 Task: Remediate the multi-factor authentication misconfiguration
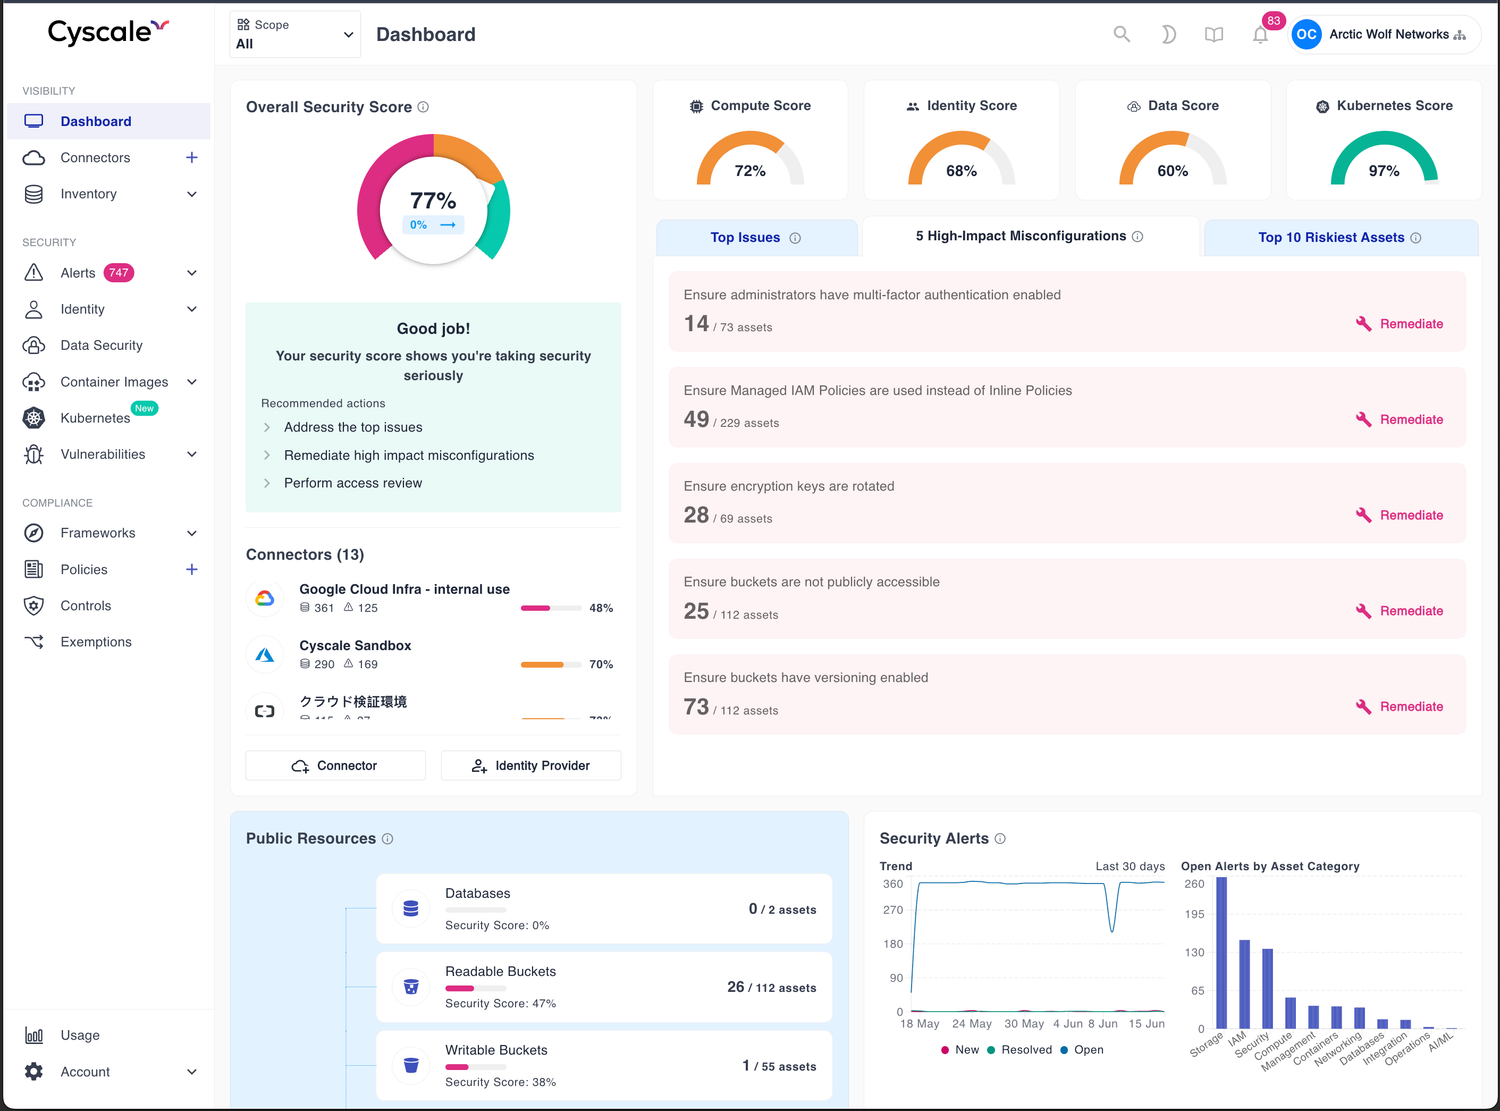click(1399, 323)
